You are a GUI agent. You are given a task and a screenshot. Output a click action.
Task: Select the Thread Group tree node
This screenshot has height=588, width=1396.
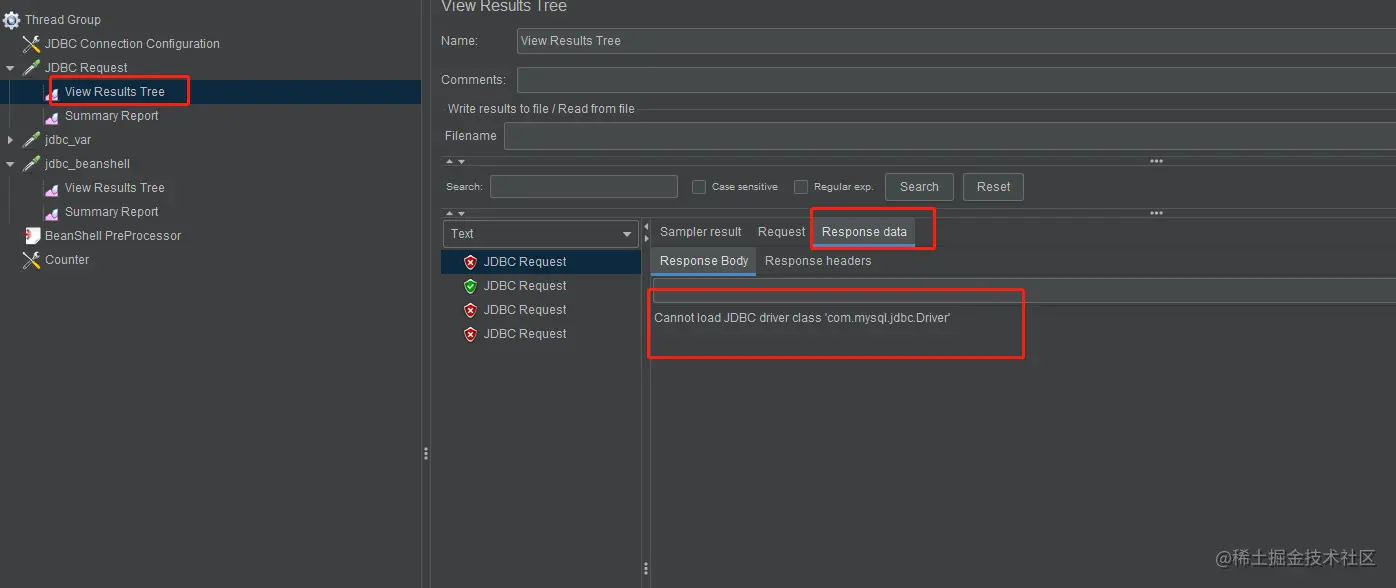[x=63, y=20]
